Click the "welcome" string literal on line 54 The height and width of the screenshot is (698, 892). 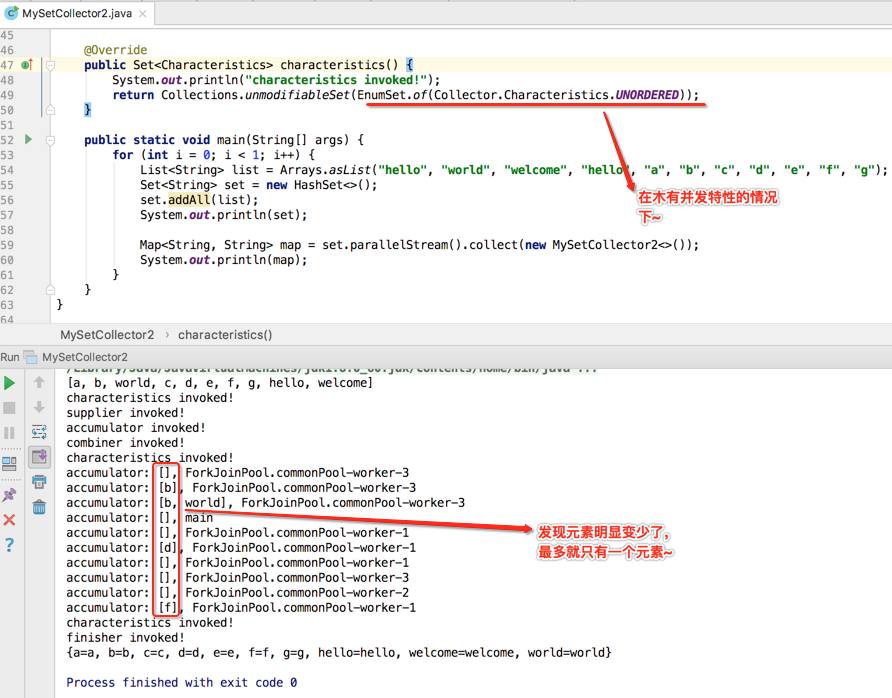[535, 170]
